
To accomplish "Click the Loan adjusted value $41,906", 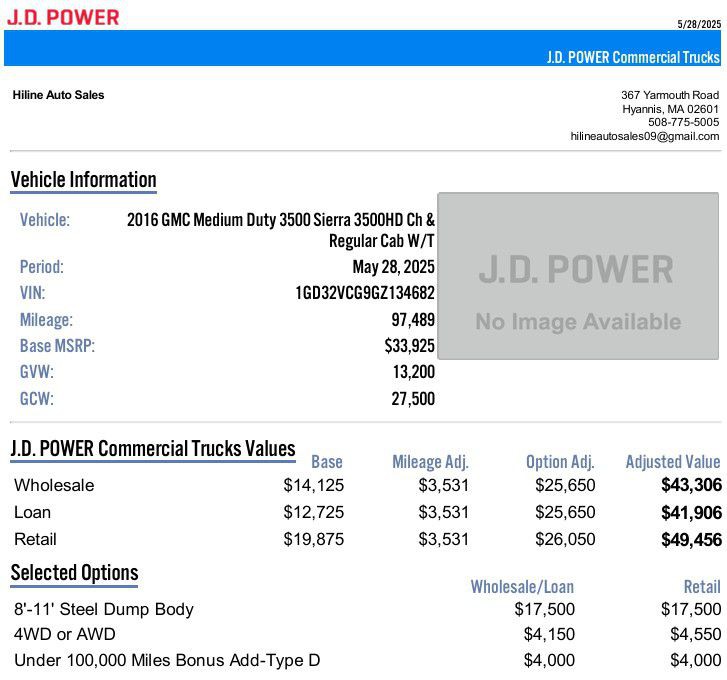I will [x=691, y=513].
